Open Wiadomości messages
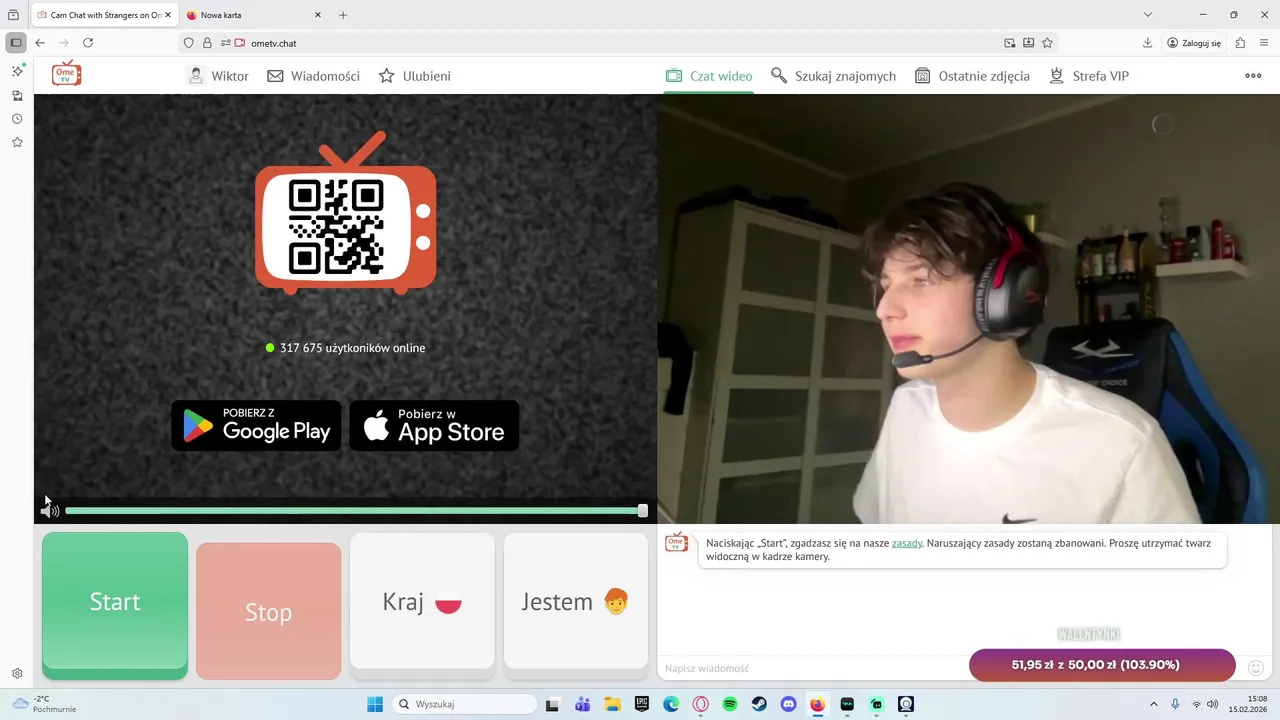 [313, 76]
